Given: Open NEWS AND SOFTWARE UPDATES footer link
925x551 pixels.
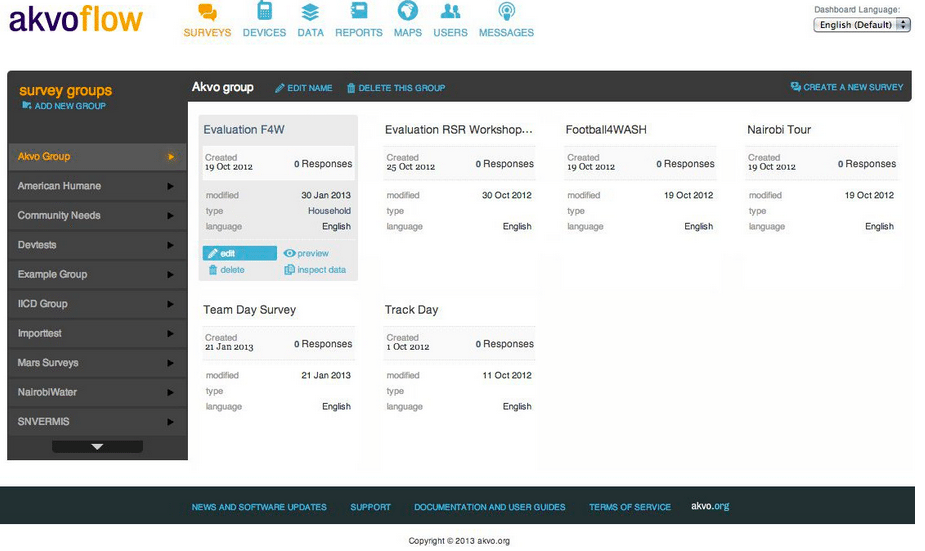Looking at the screenshot, I should [x=259, y=507].
